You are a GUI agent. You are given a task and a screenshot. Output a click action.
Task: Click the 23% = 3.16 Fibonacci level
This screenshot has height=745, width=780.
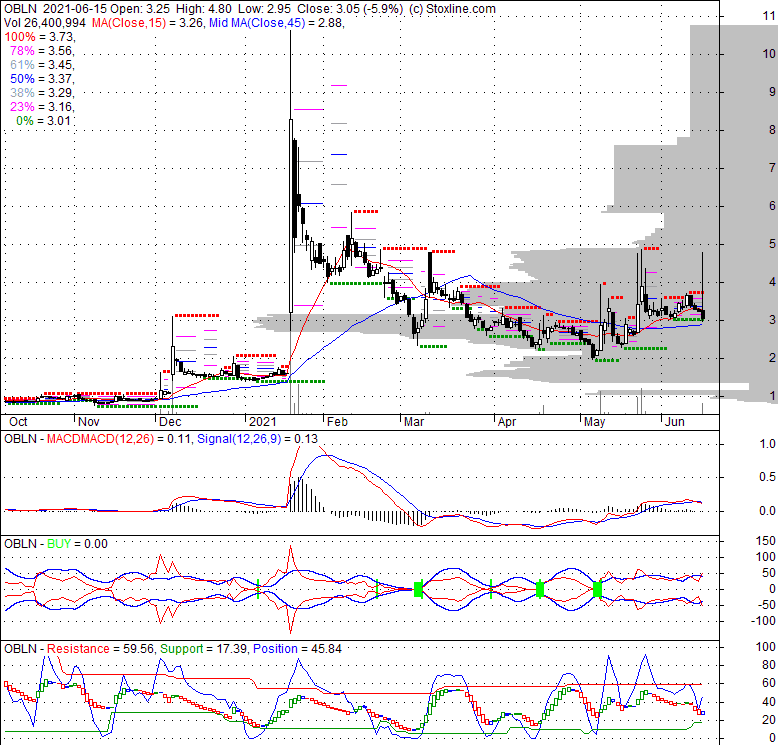point(42,106)
